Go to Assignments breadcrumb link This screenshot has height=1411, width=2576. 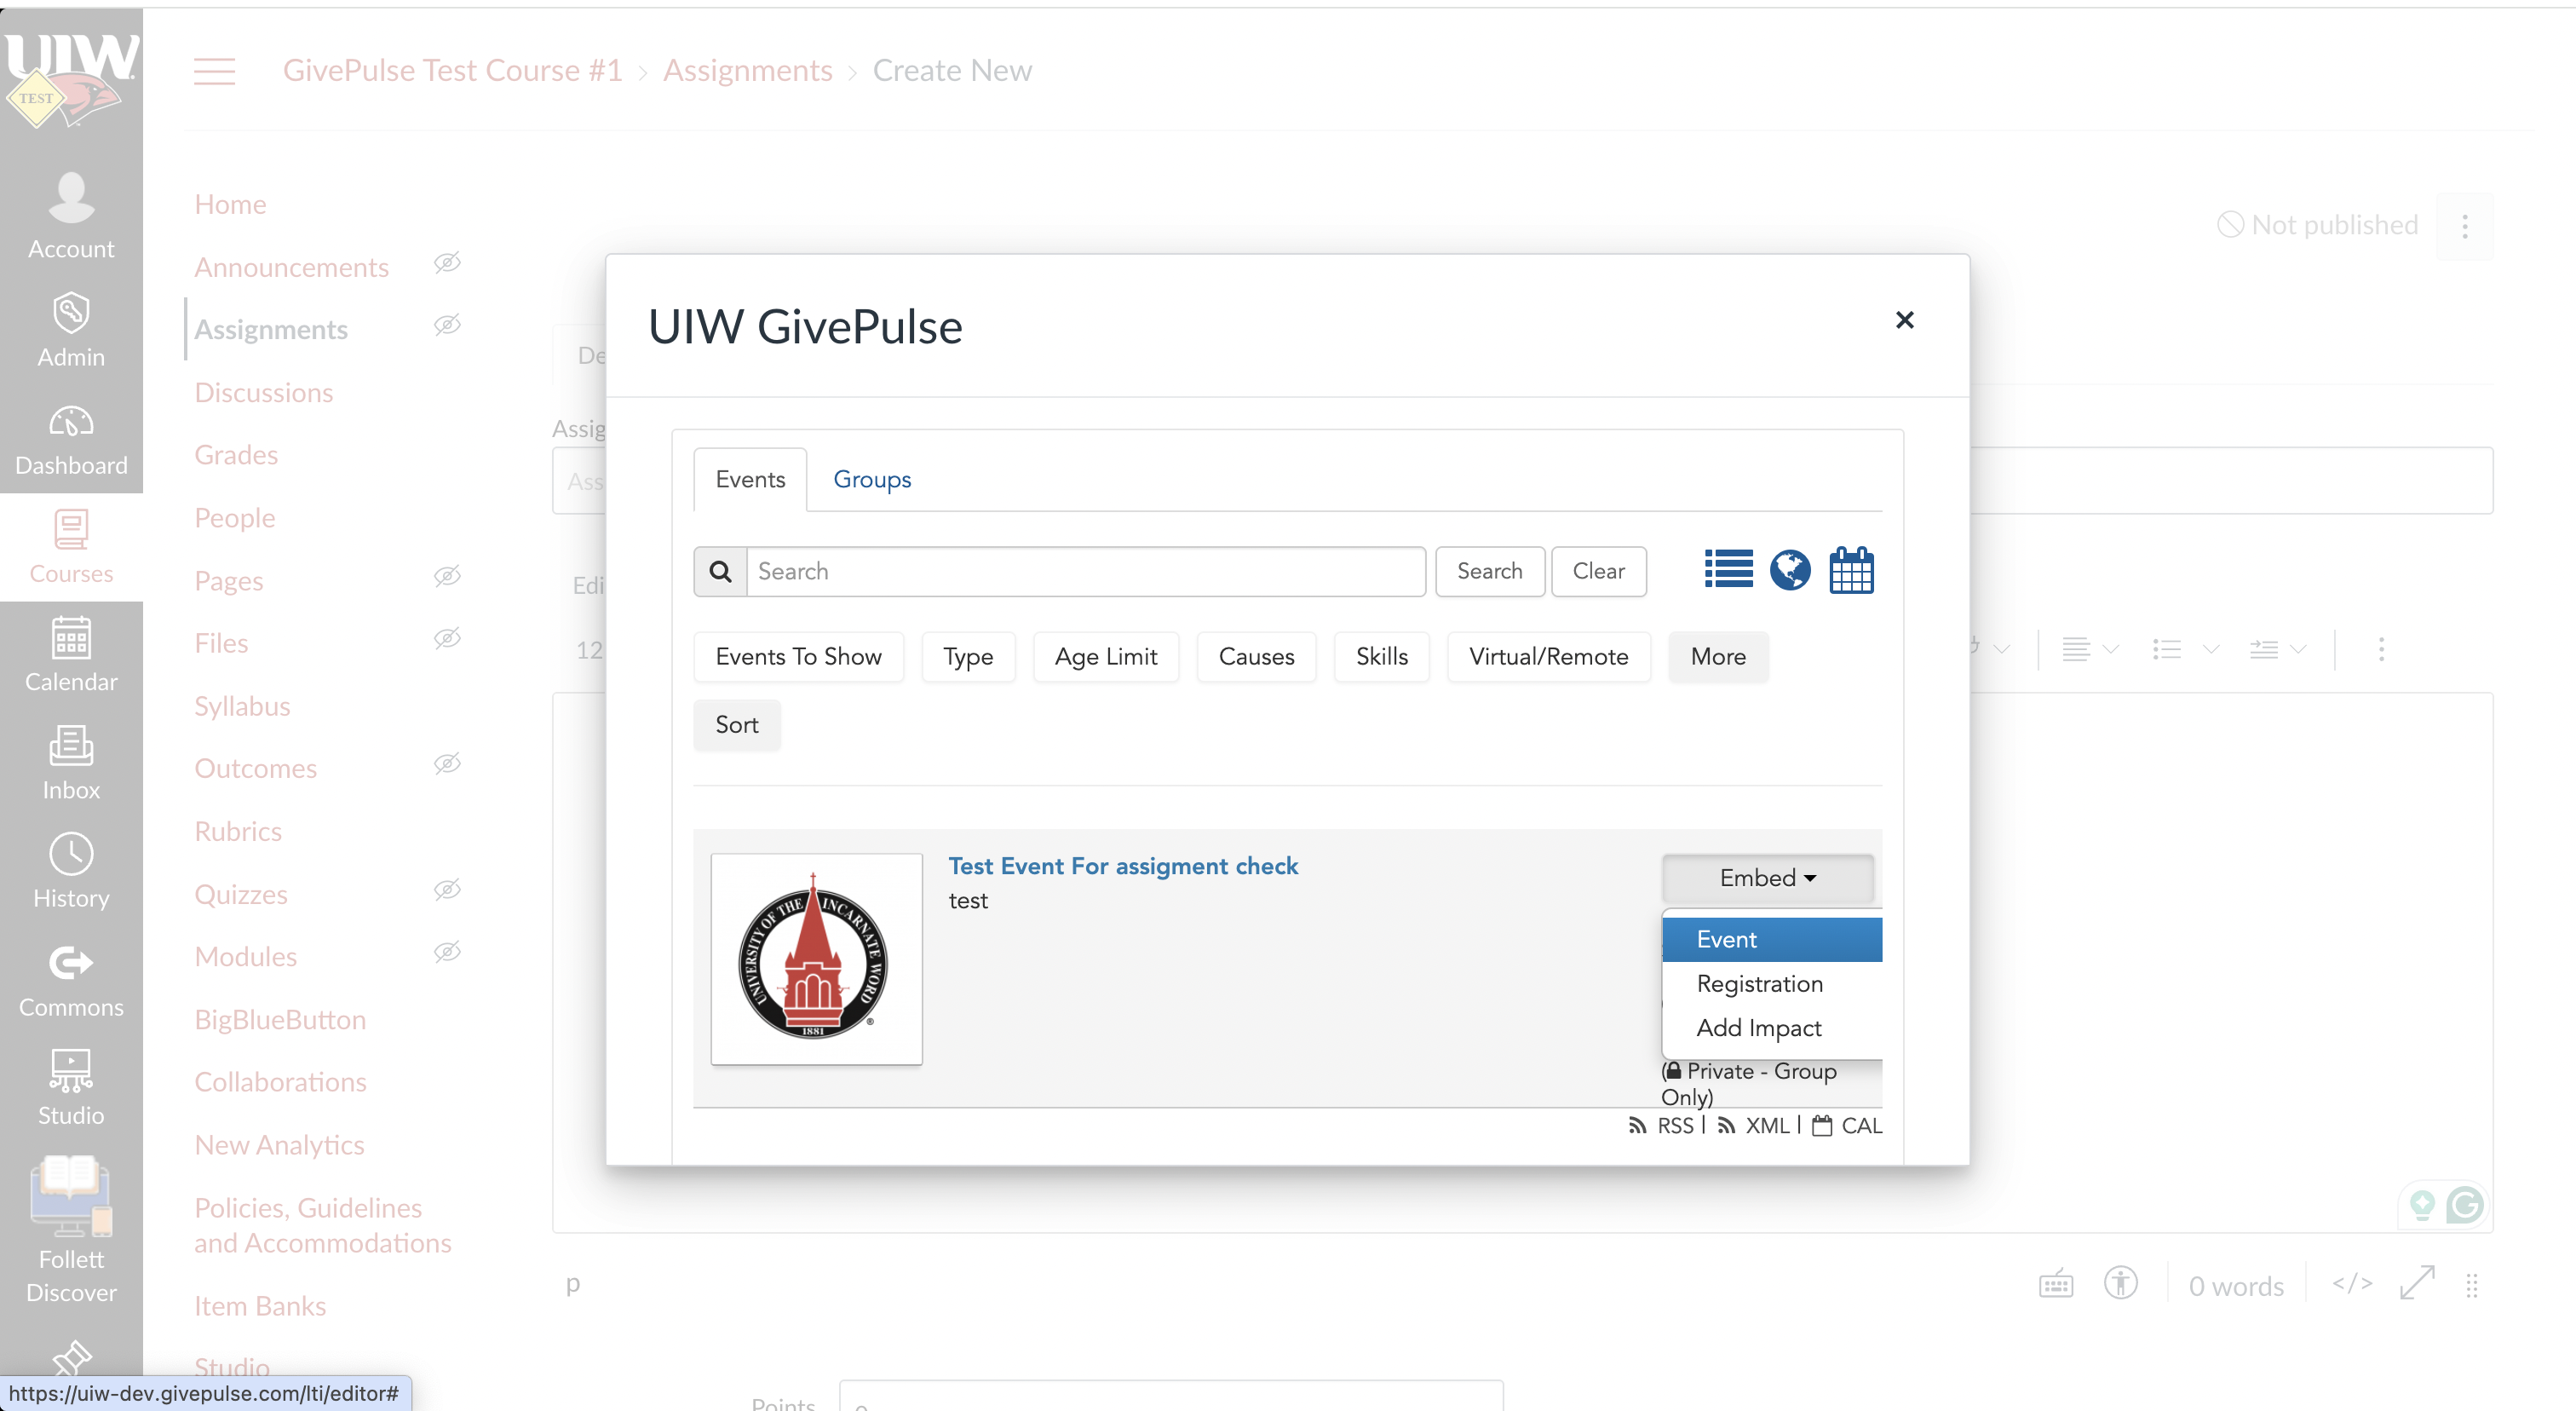747,70
